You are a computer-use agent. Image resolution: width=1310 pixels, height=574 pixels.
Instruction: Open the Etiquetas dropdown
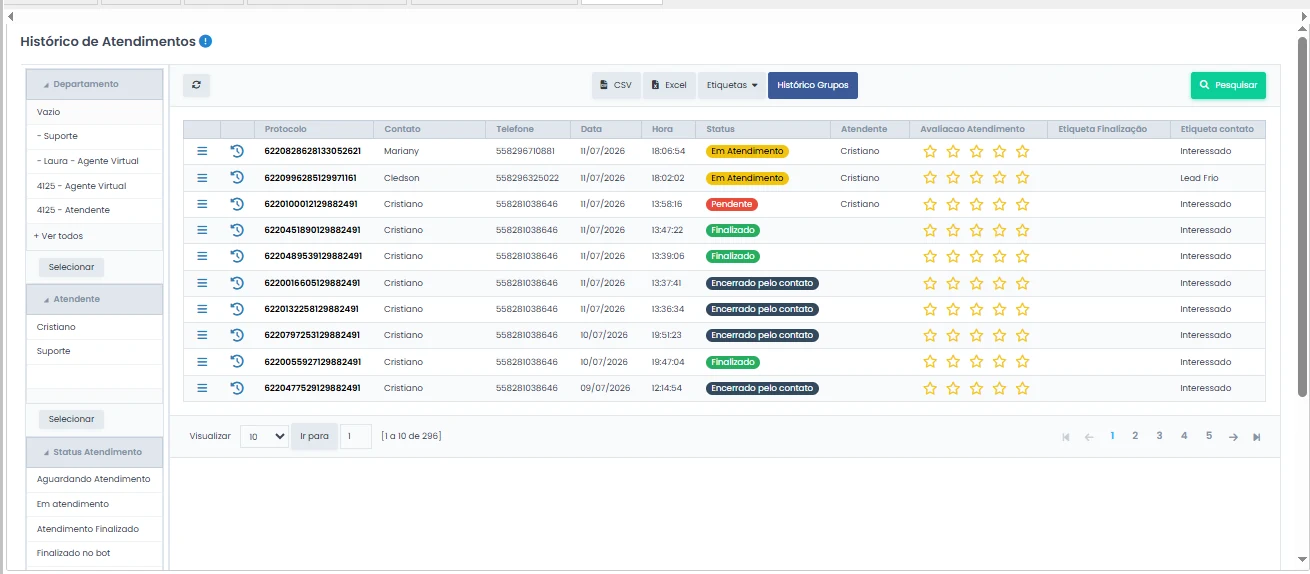coord(732,85)
